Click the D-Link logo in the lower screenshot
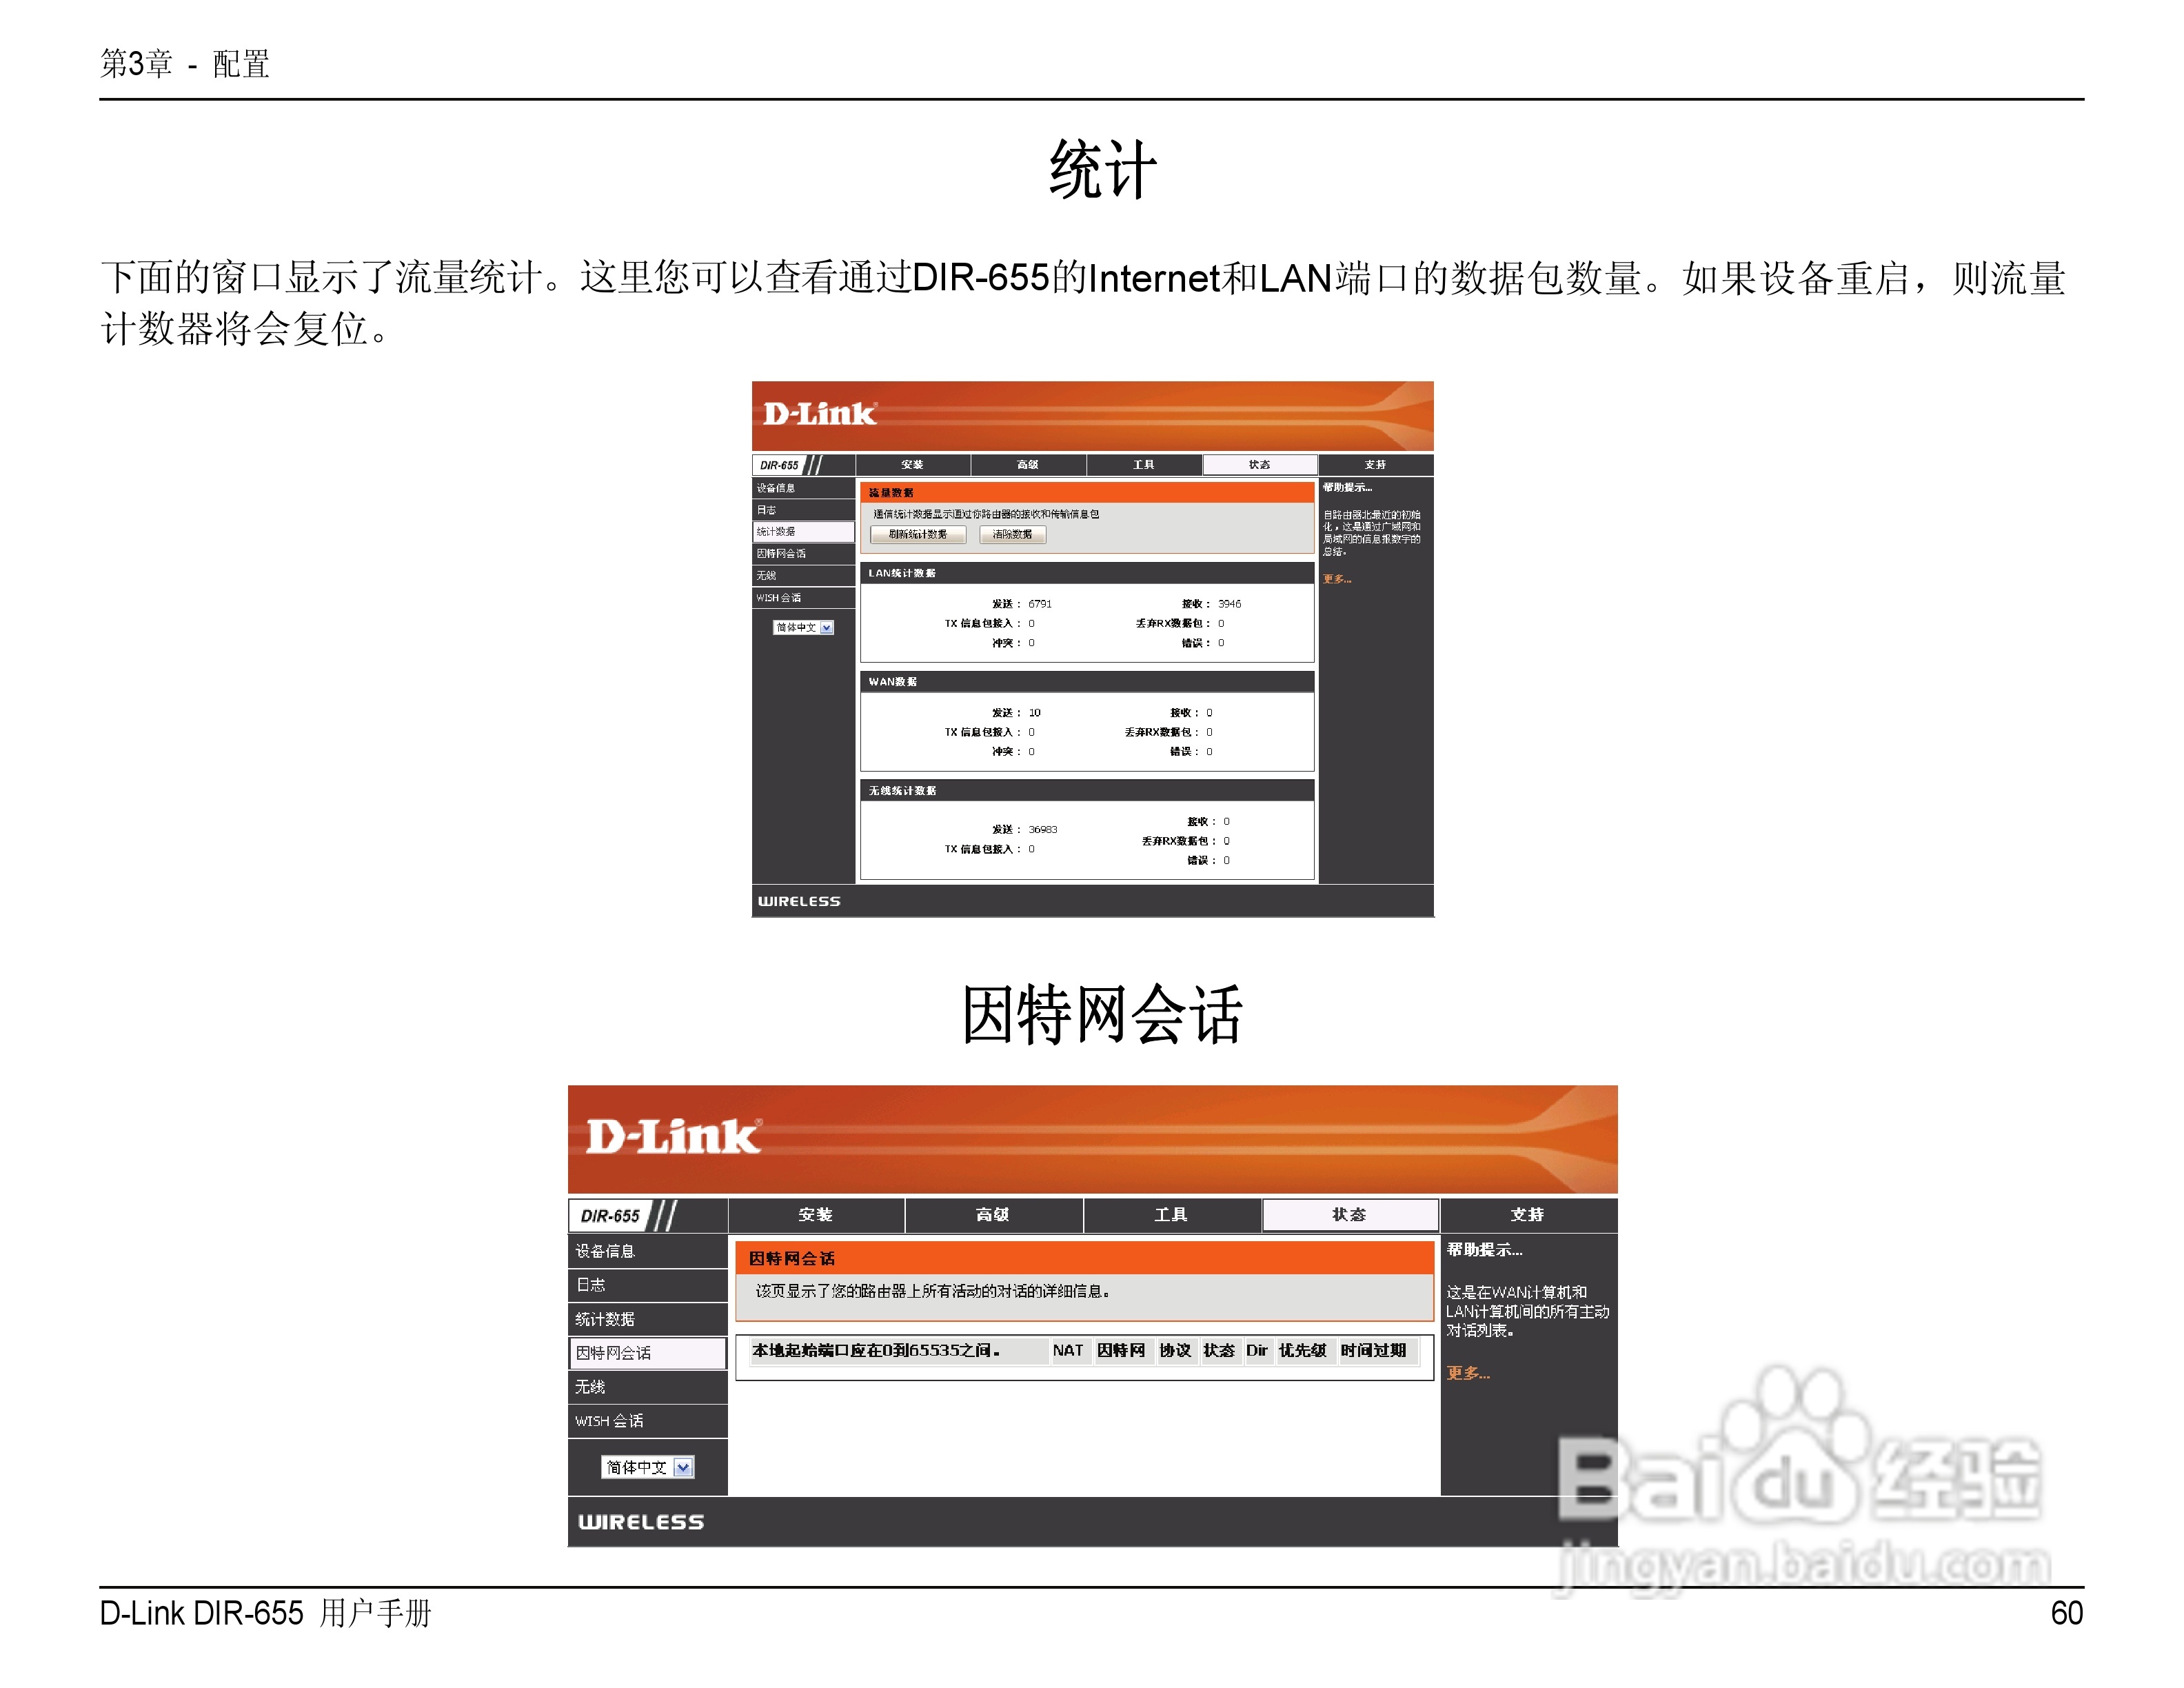The height and width of the screenshot is (1688, 2184). 673,1136
